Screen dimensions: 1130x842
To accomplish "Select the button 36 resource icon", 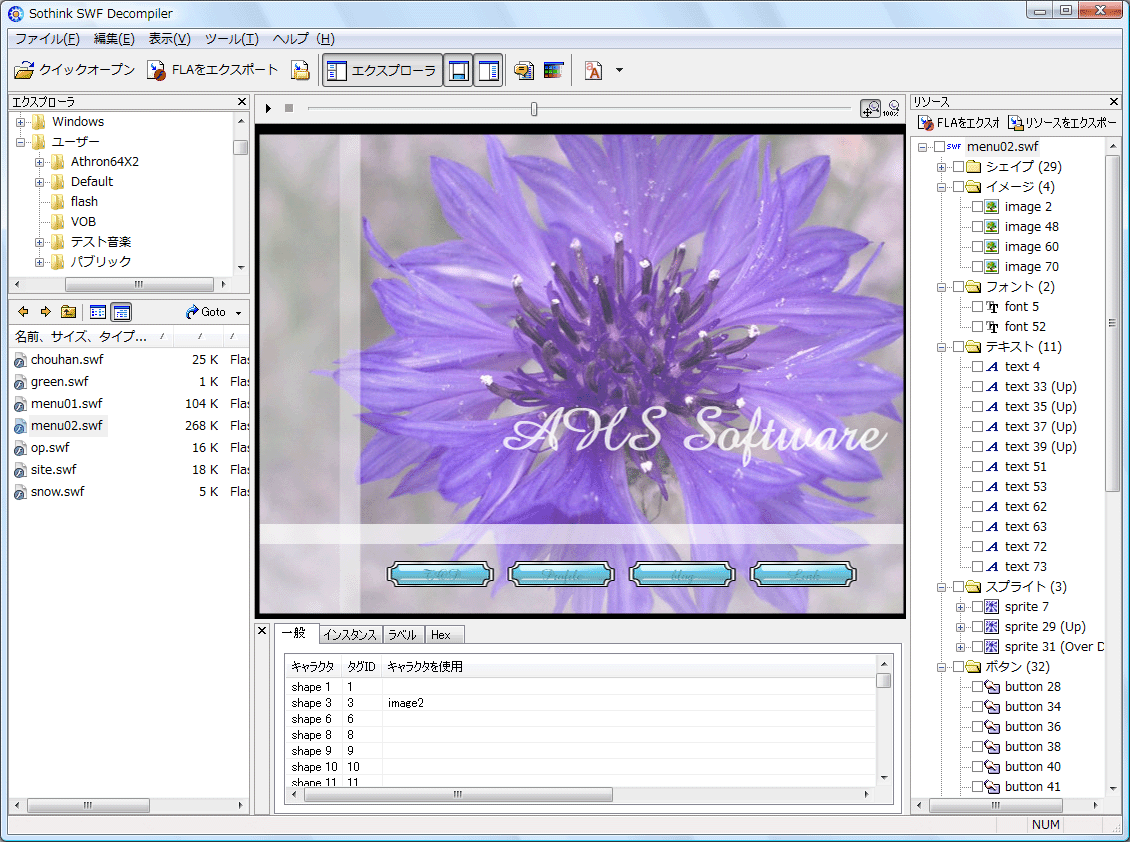I will click(x=992, y=727).
